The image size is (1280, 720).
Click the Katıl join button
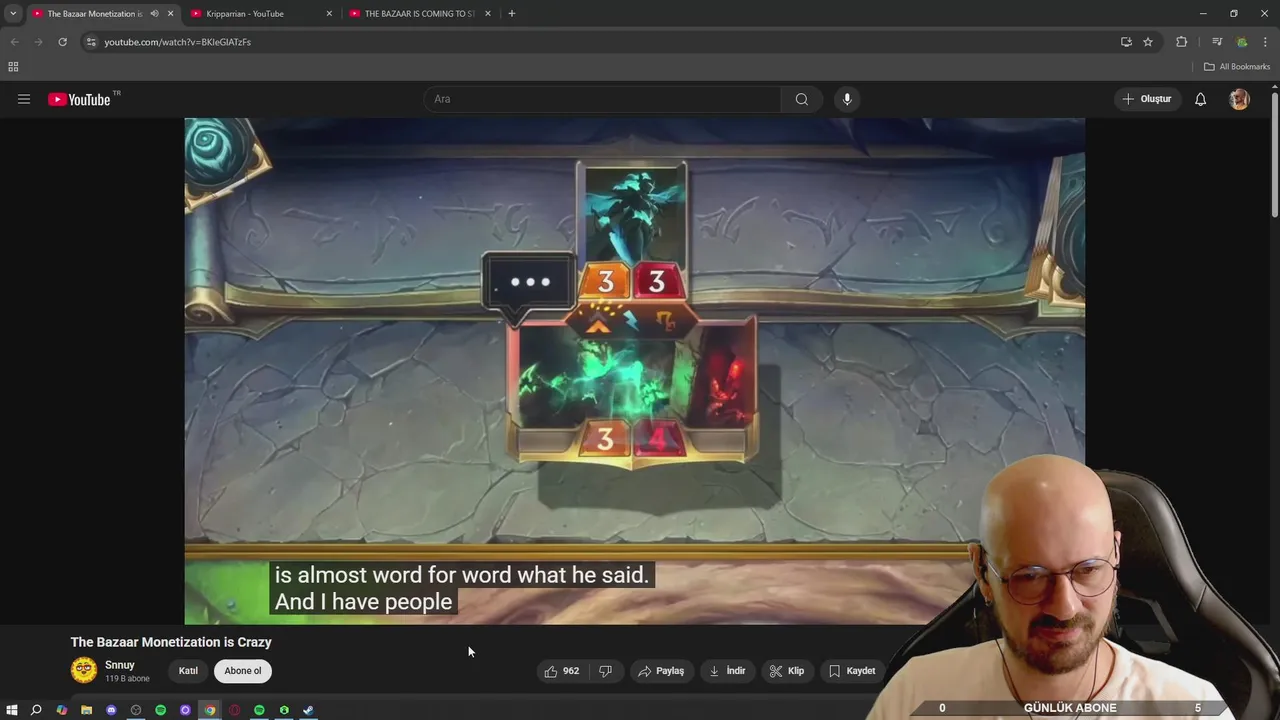[188, 671]
